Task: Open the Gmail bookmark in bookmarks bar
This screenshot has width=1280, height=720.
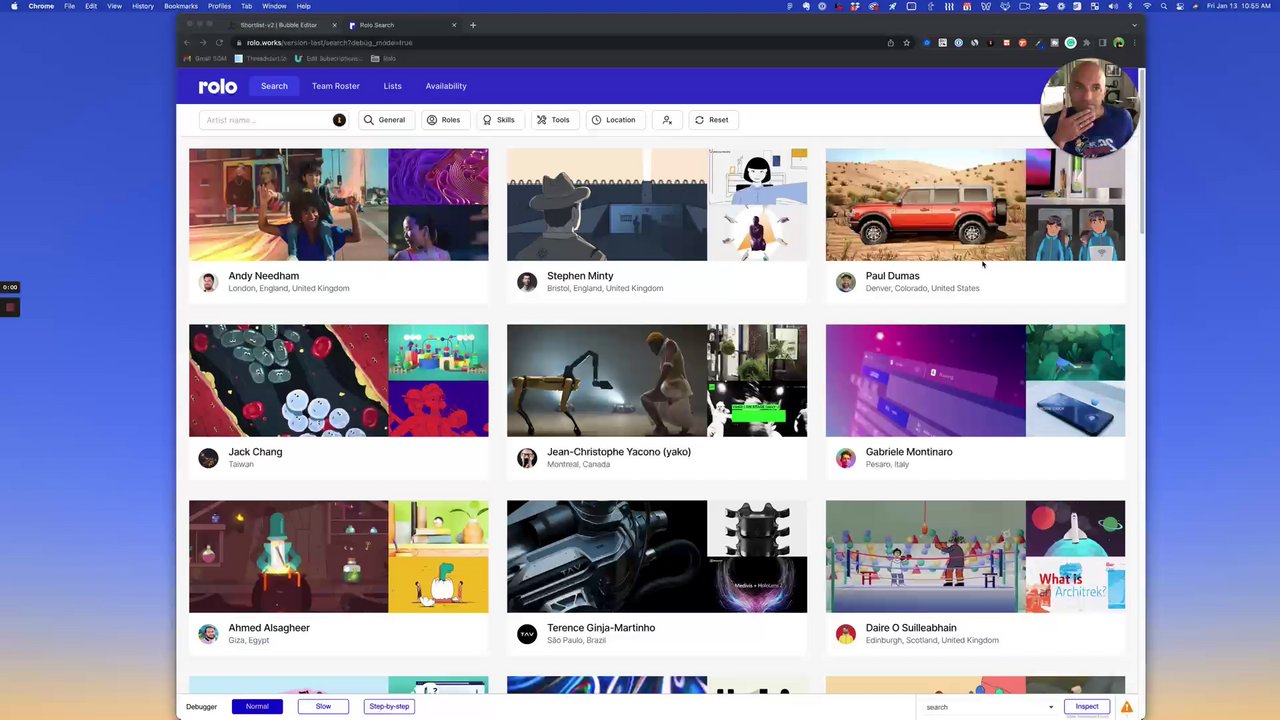Action: point(206,59)
